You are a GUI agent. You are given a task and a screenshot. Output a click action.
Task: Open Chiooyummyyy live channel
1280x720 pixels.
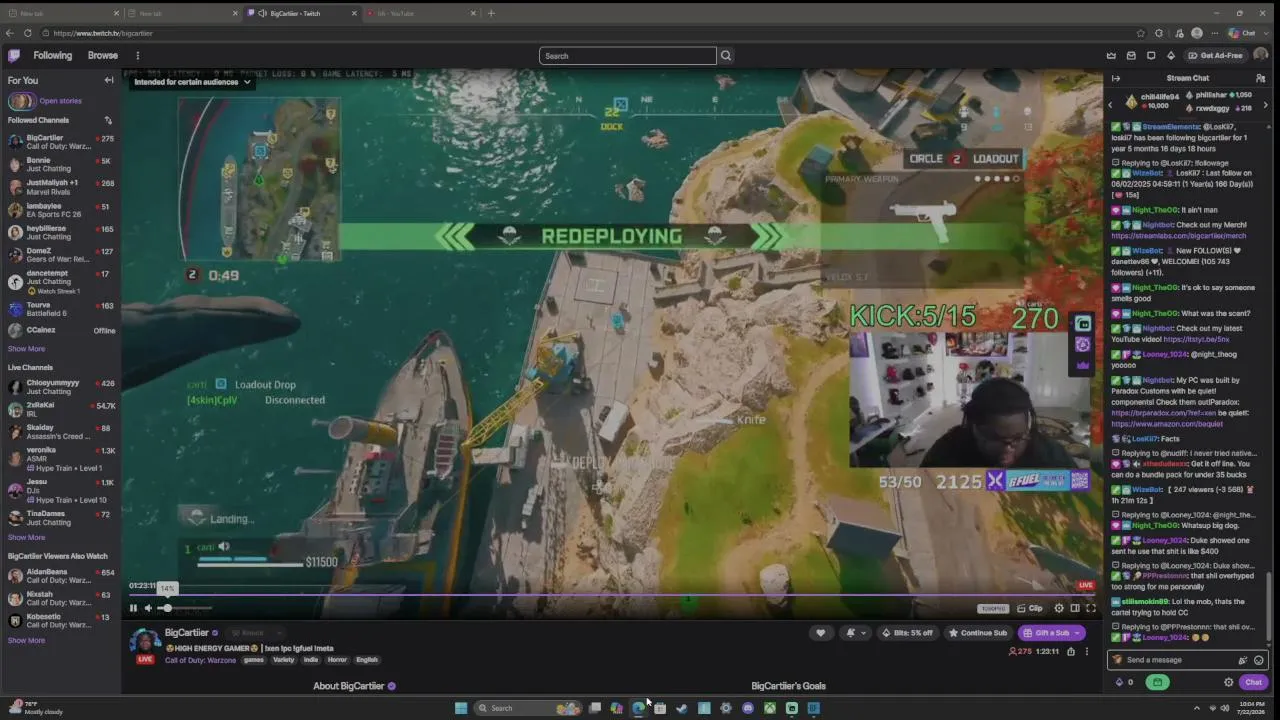(x=61, y=387)
